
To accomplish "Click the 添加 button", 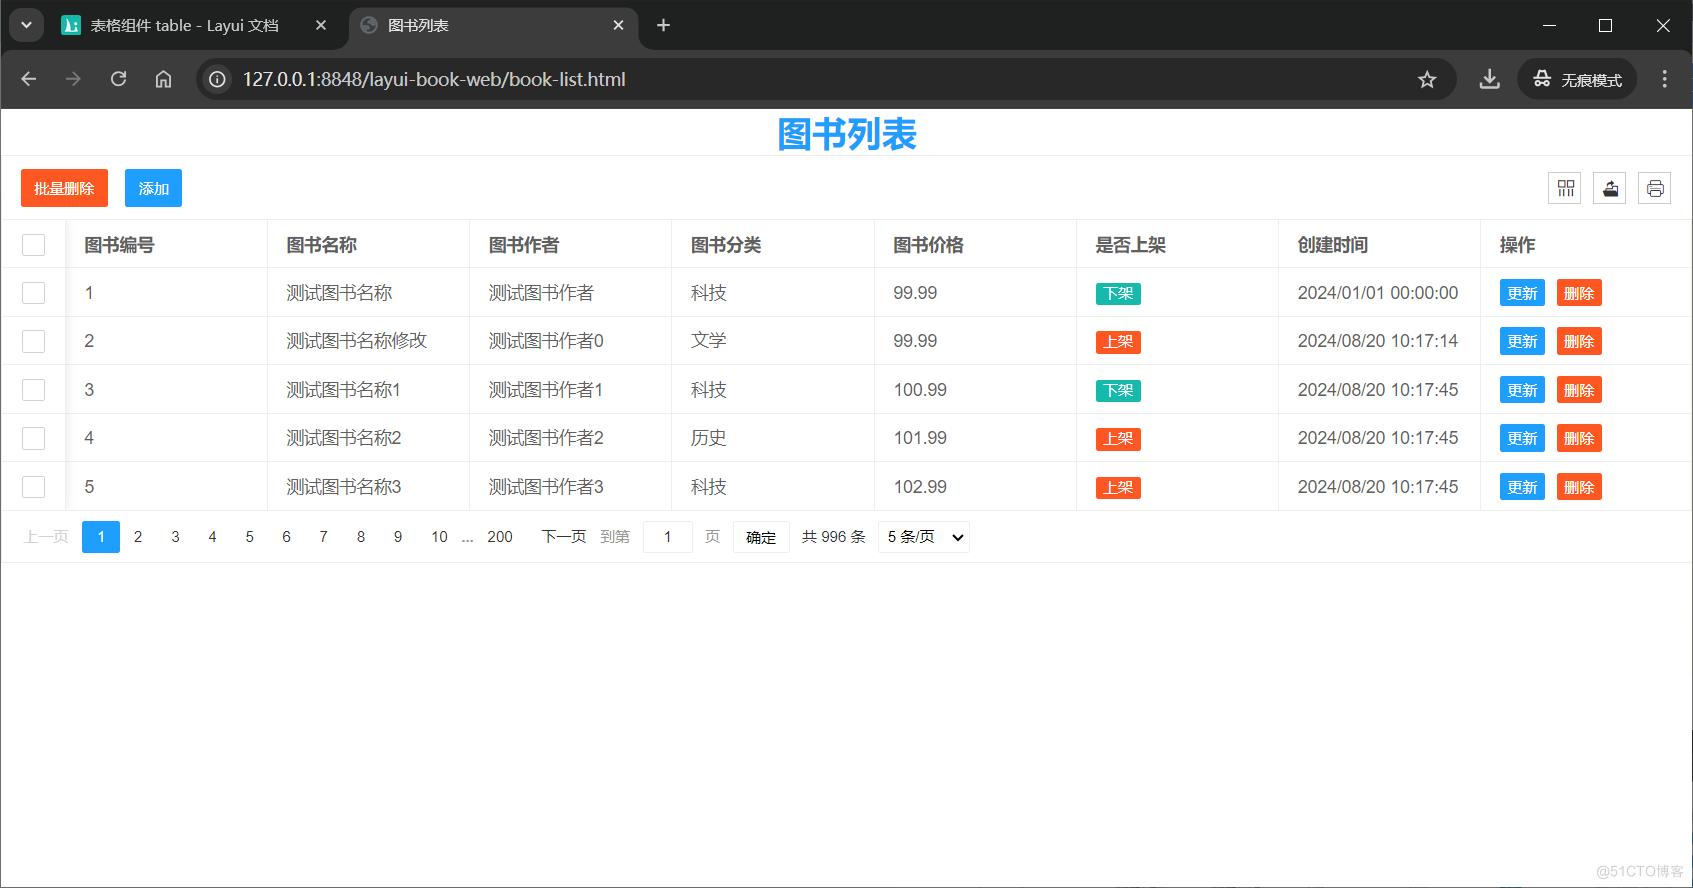I will click(x=153, y=188).
